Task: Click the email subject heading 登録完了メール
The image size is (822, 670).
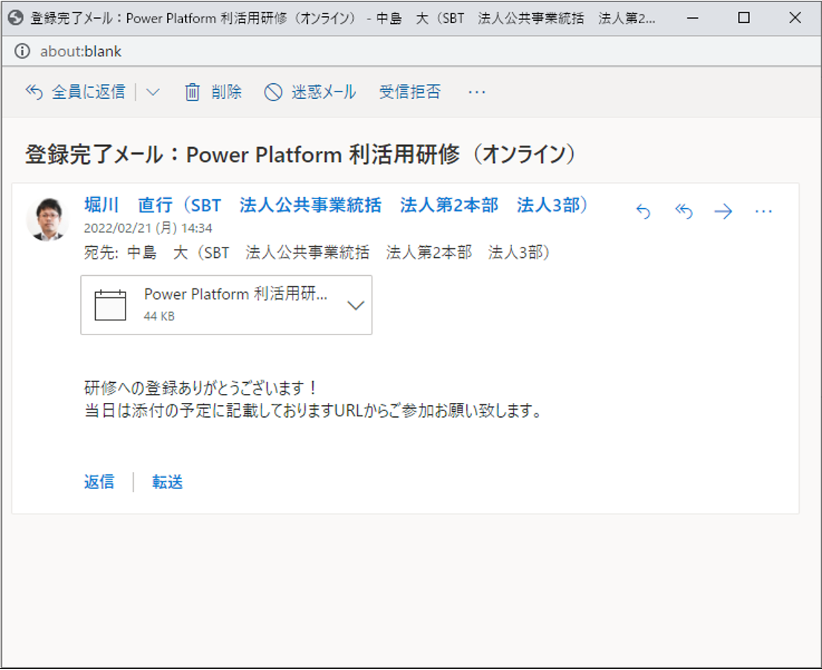Action: (301, 155)
